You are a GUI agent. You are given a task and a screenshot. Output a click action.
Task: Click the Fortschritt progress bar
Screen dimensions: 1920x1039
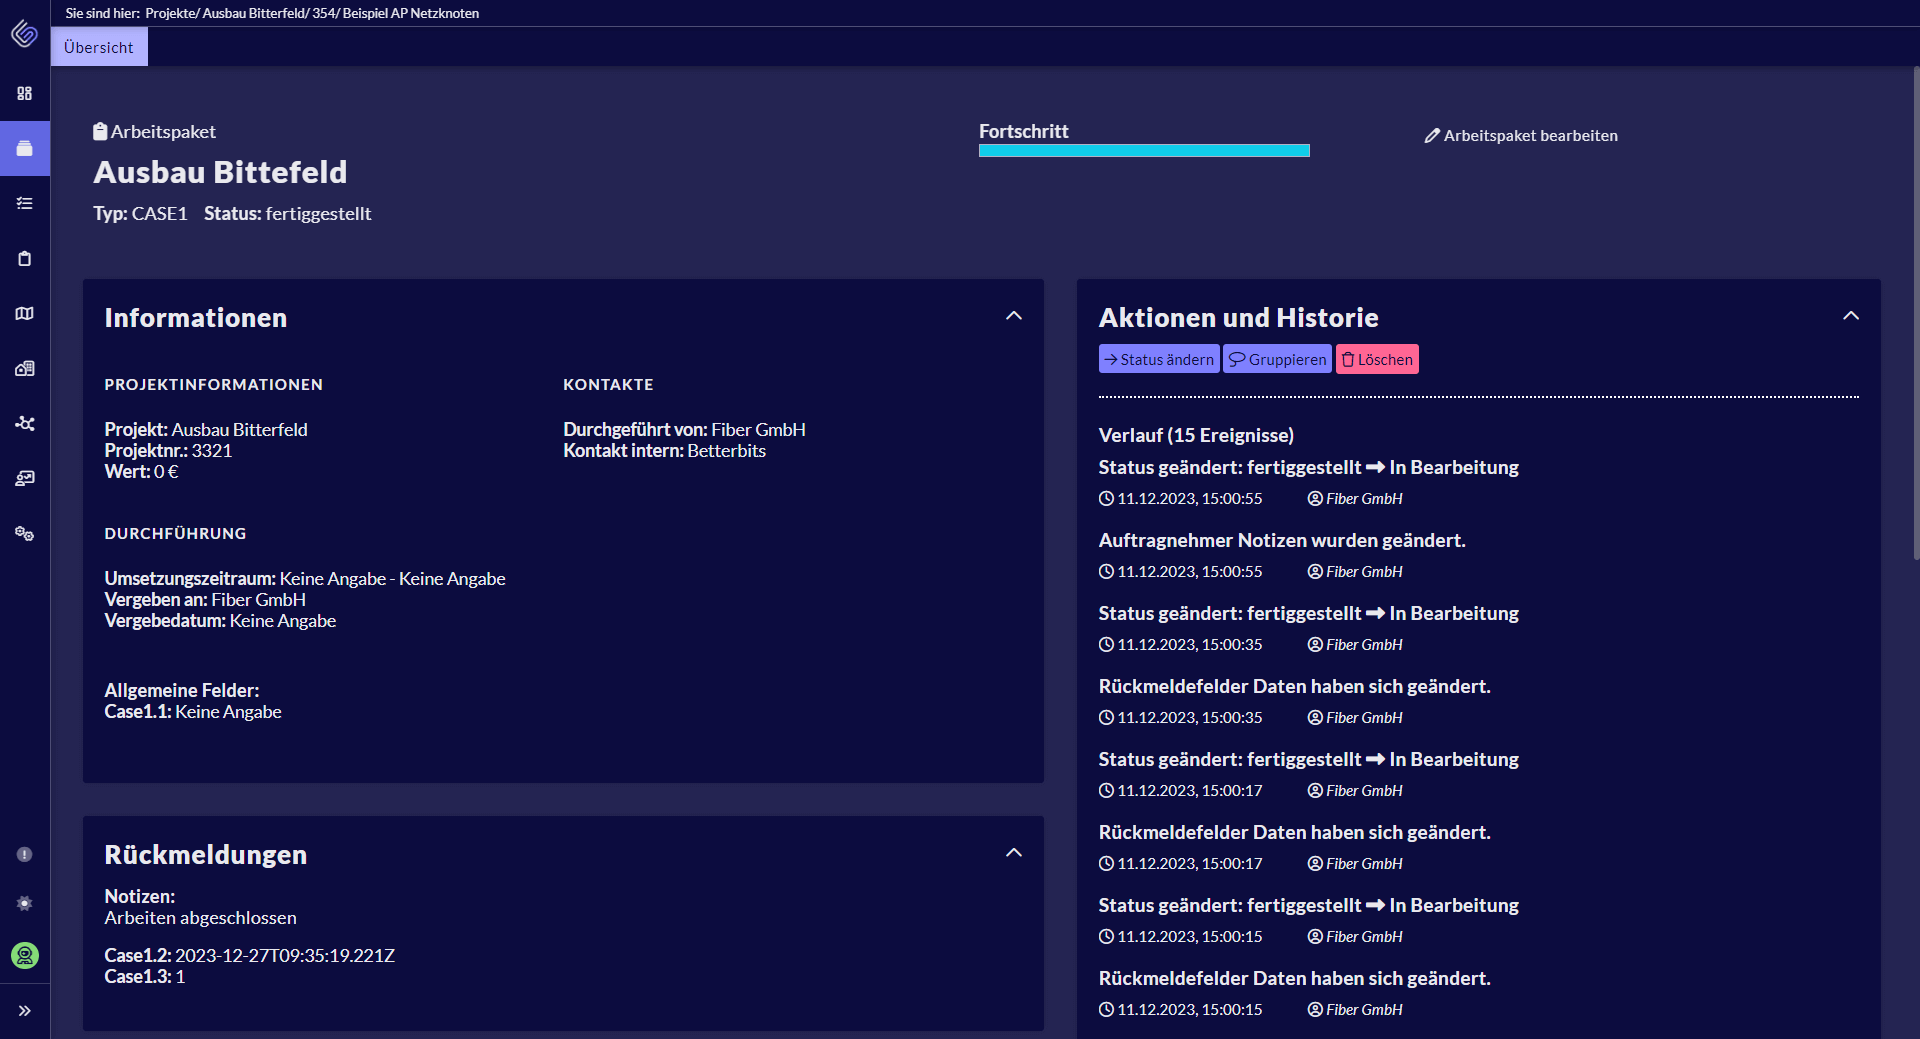click(x=1144, y=150)
